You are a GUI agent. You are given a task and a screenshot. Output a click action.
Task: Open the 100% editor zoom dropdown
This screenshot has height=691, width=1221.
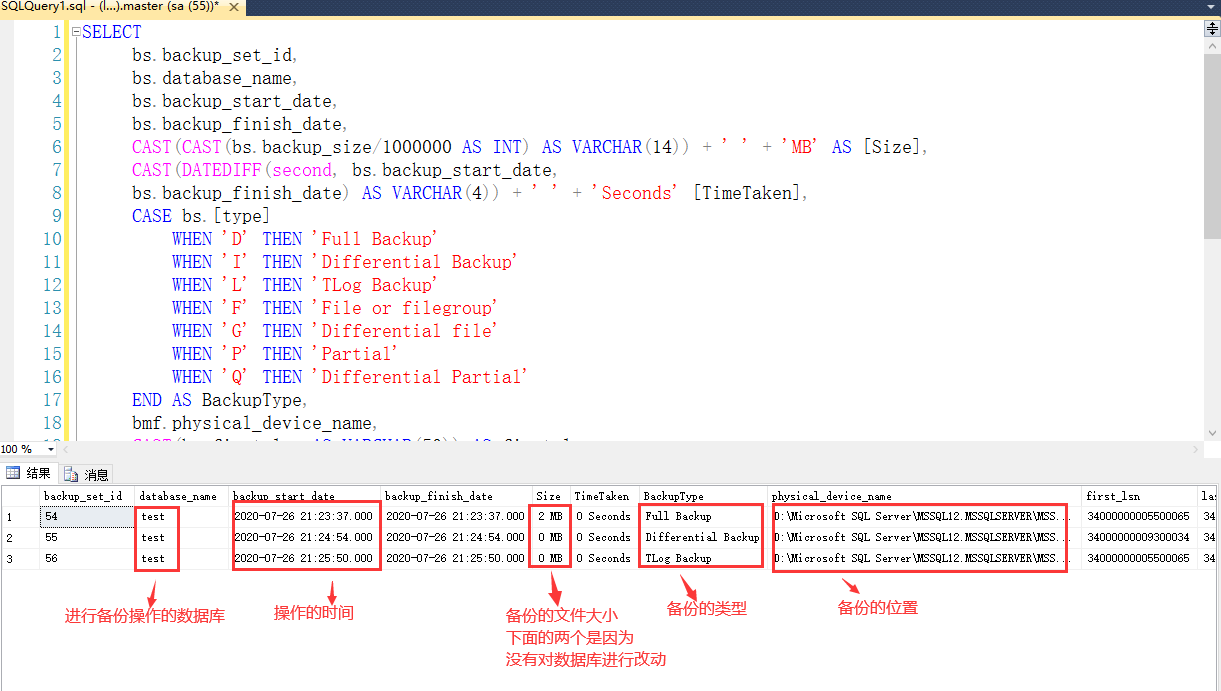[x=50, y=449]
